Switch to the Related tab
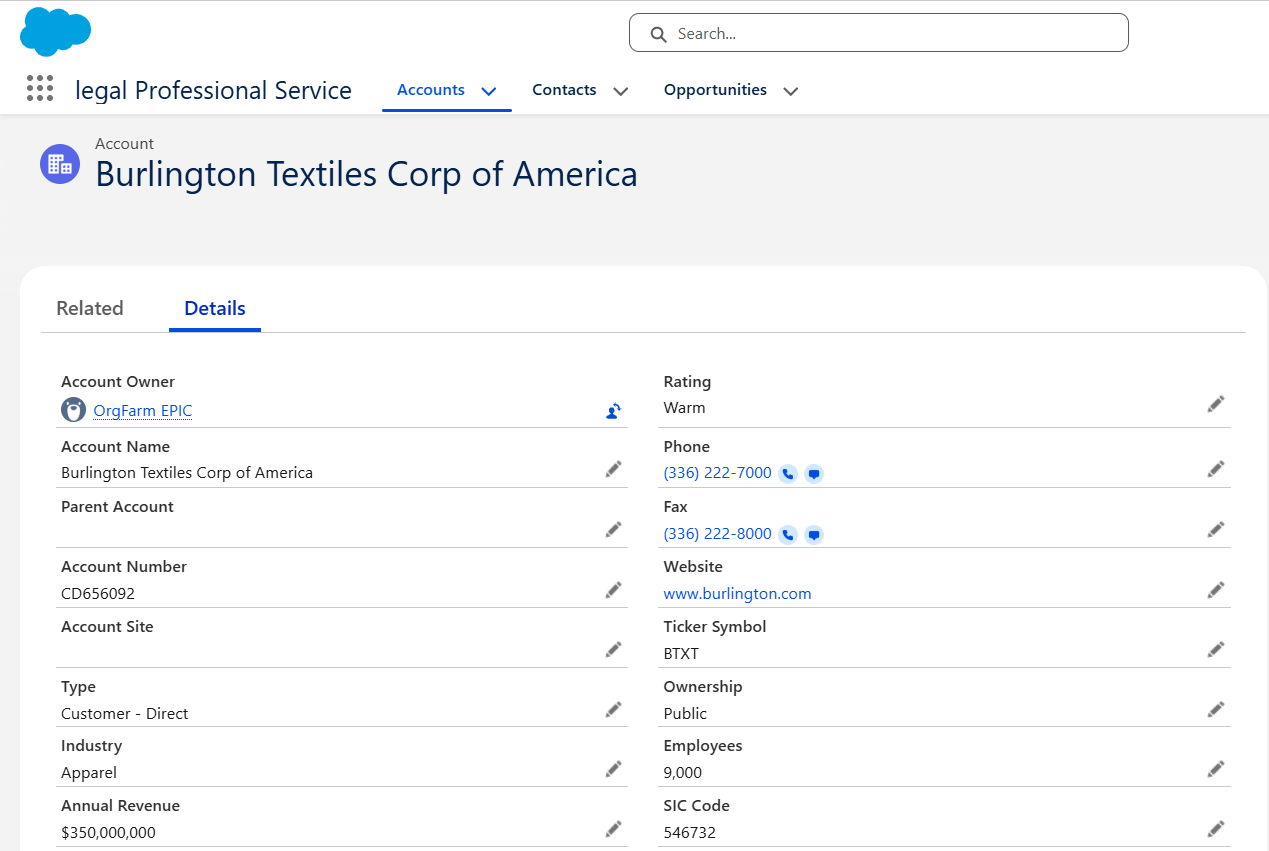Viewport: 1269px width, 851px height. coord(90,308)
